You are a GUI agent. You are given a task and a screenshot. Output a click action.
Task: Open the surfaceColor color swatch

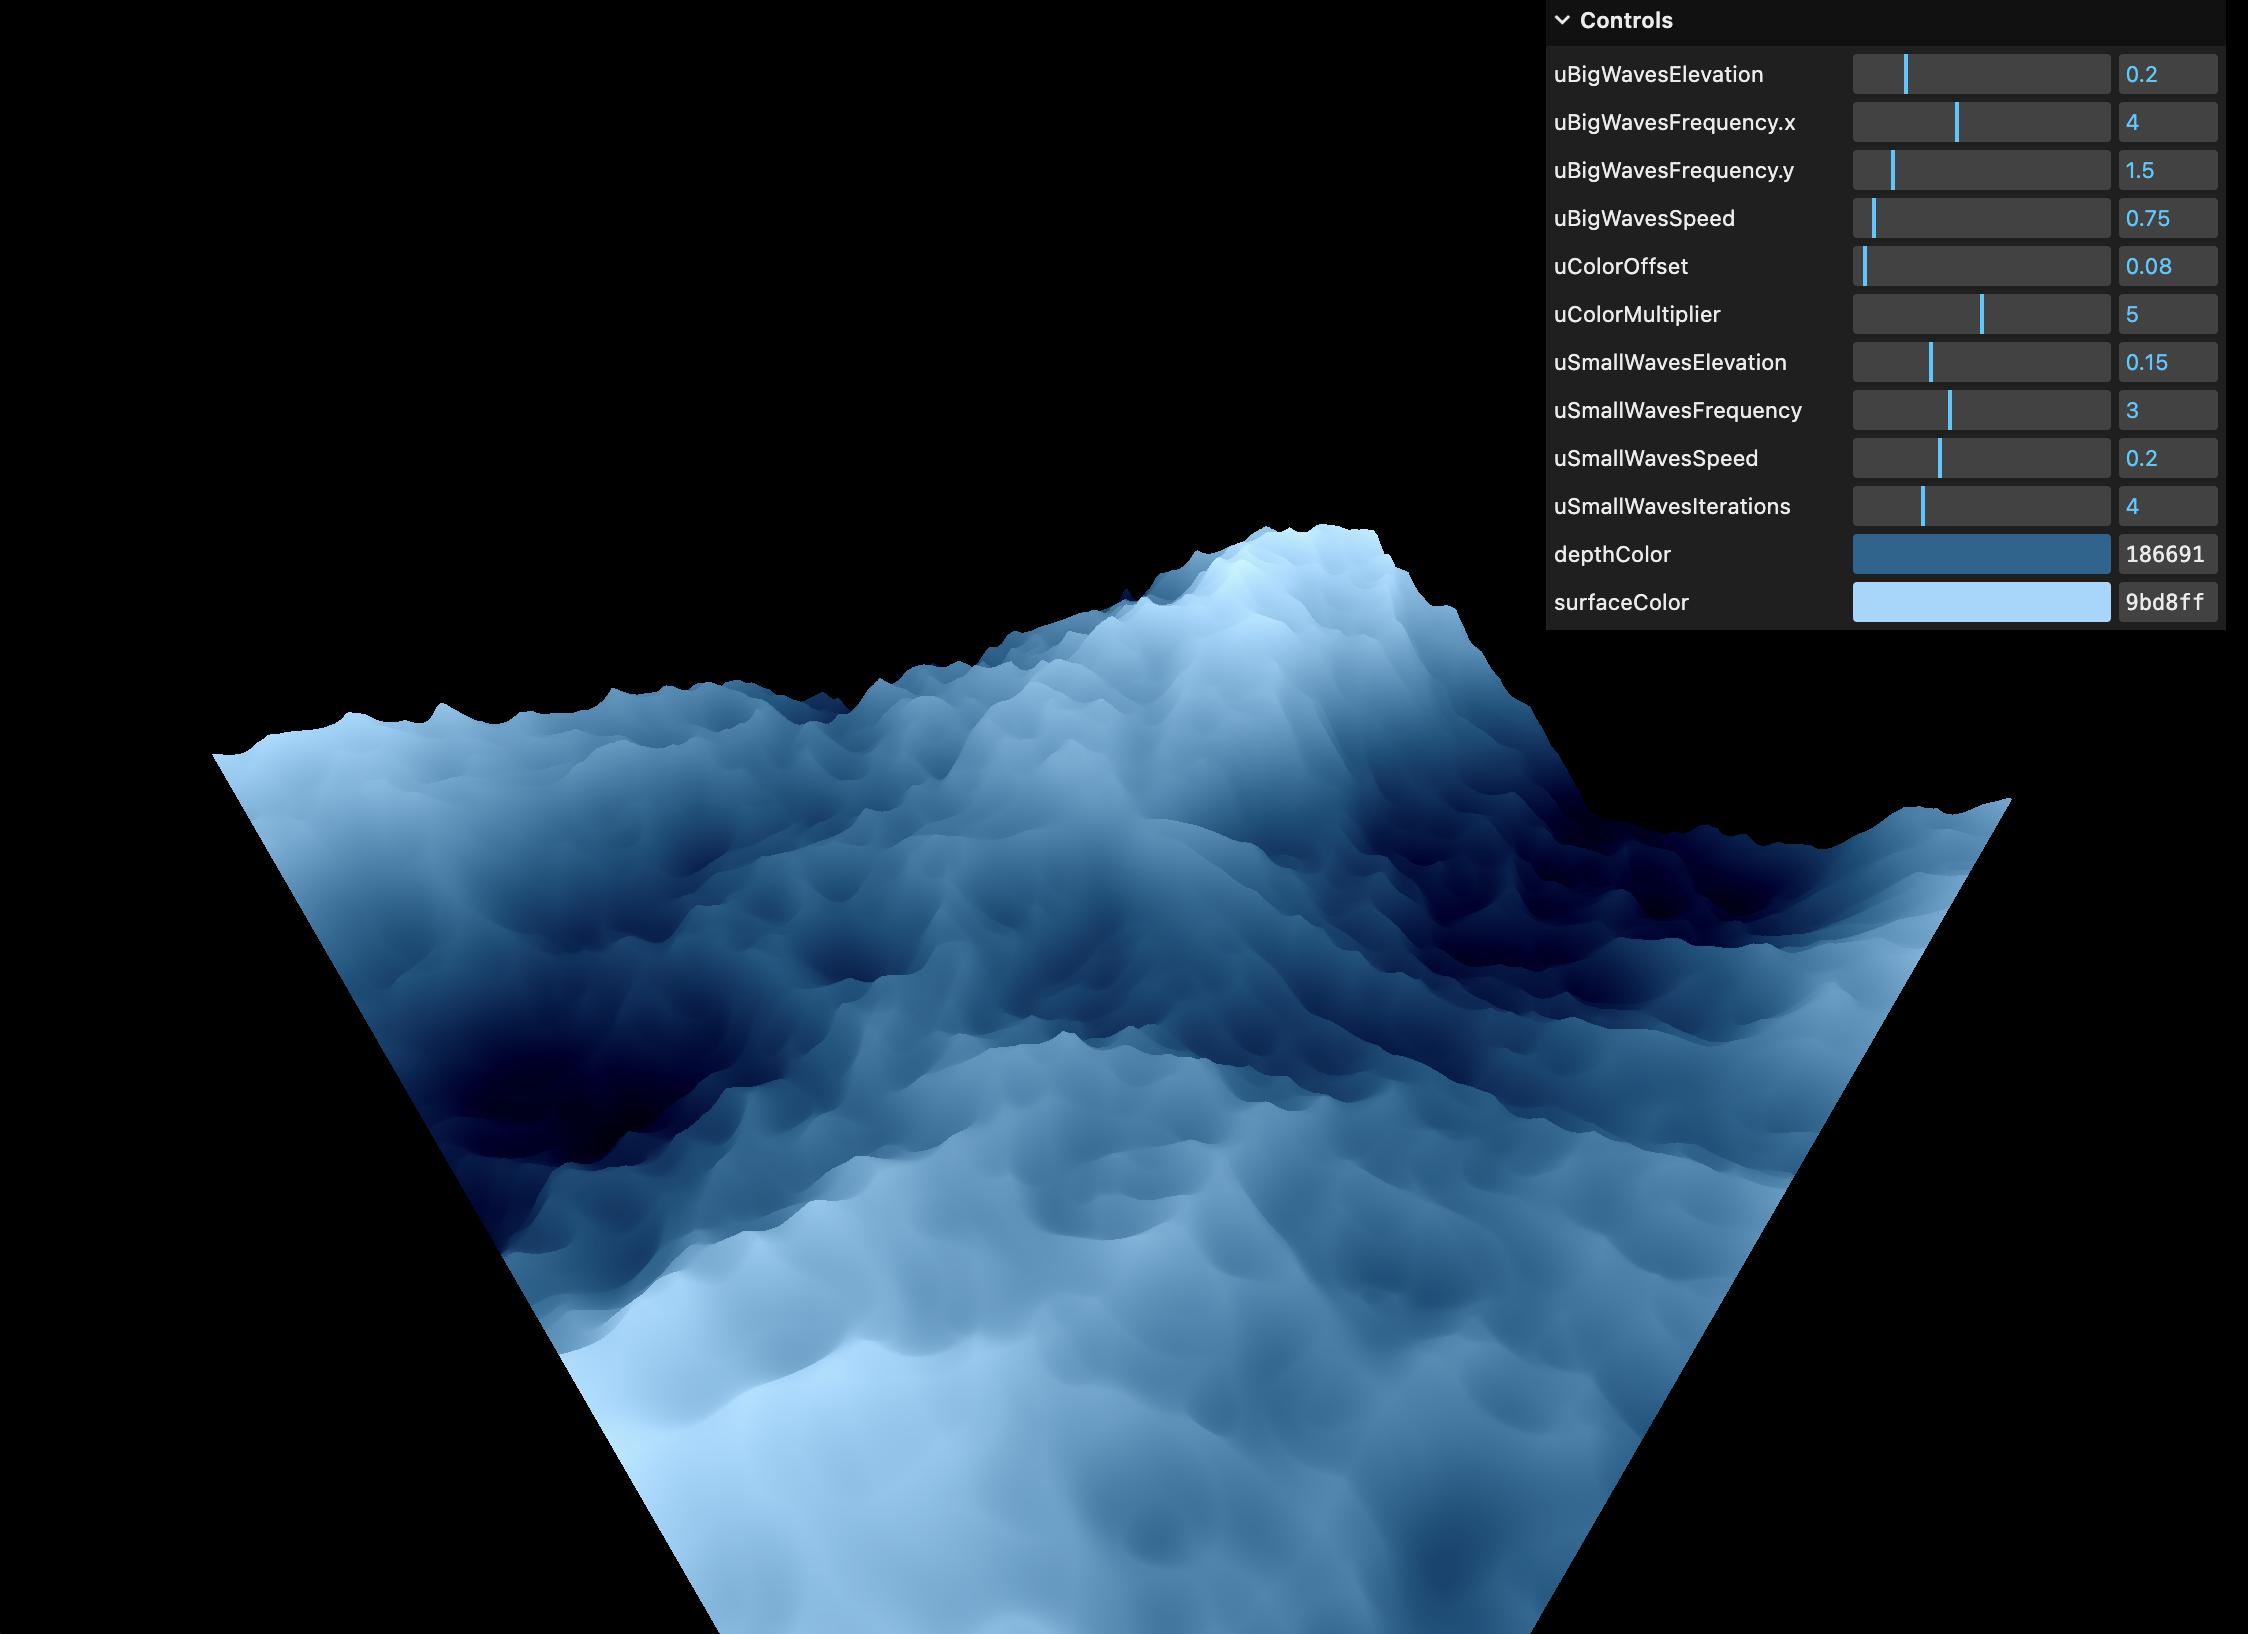pyautogui.click(x=1980, y=602)
